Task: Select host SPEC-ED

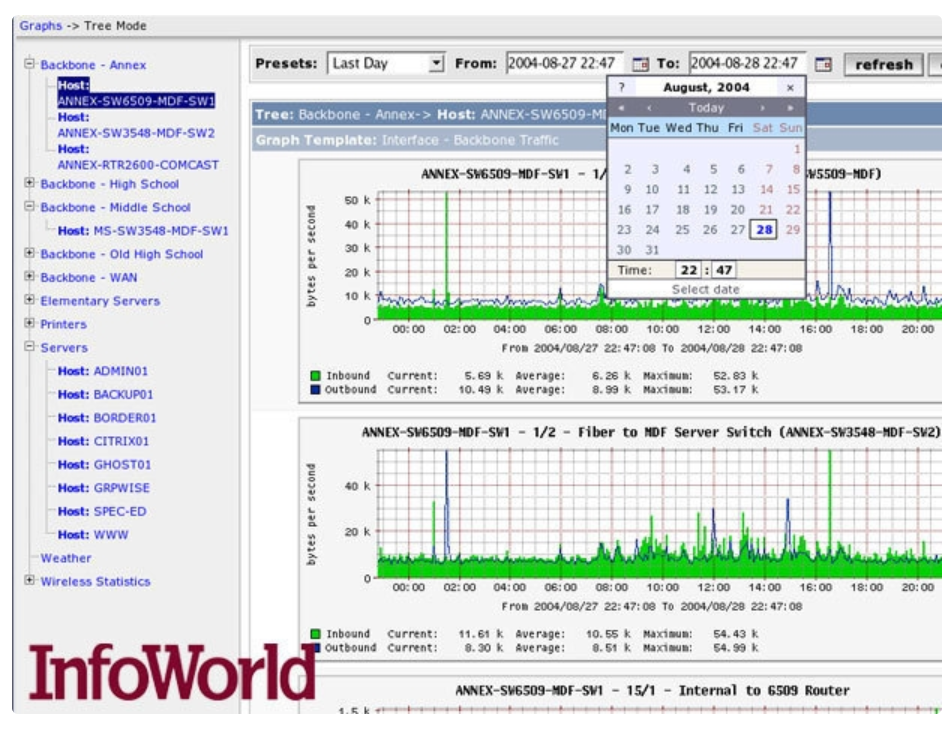Action: 102,511
